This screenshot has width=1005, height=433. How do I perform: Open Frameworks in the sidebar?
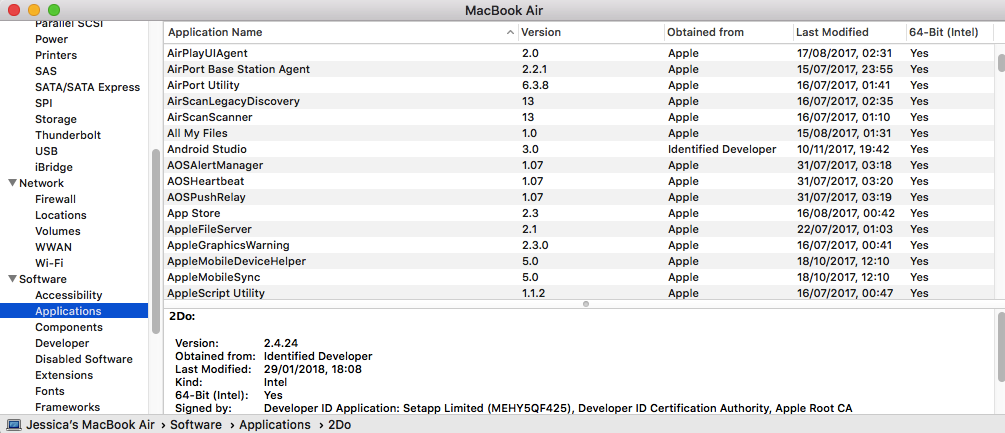coord(67,407)
